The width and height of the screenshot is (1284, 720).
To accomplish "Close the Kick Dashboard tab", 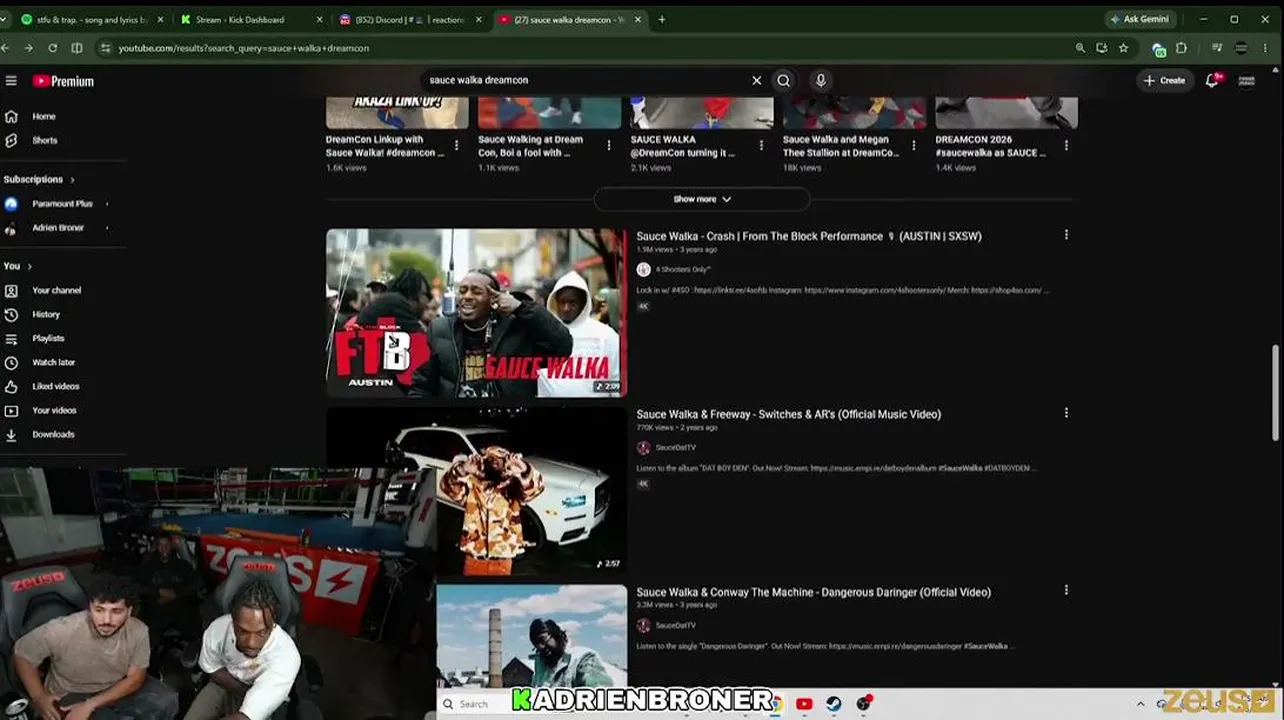I will (320, 20).
